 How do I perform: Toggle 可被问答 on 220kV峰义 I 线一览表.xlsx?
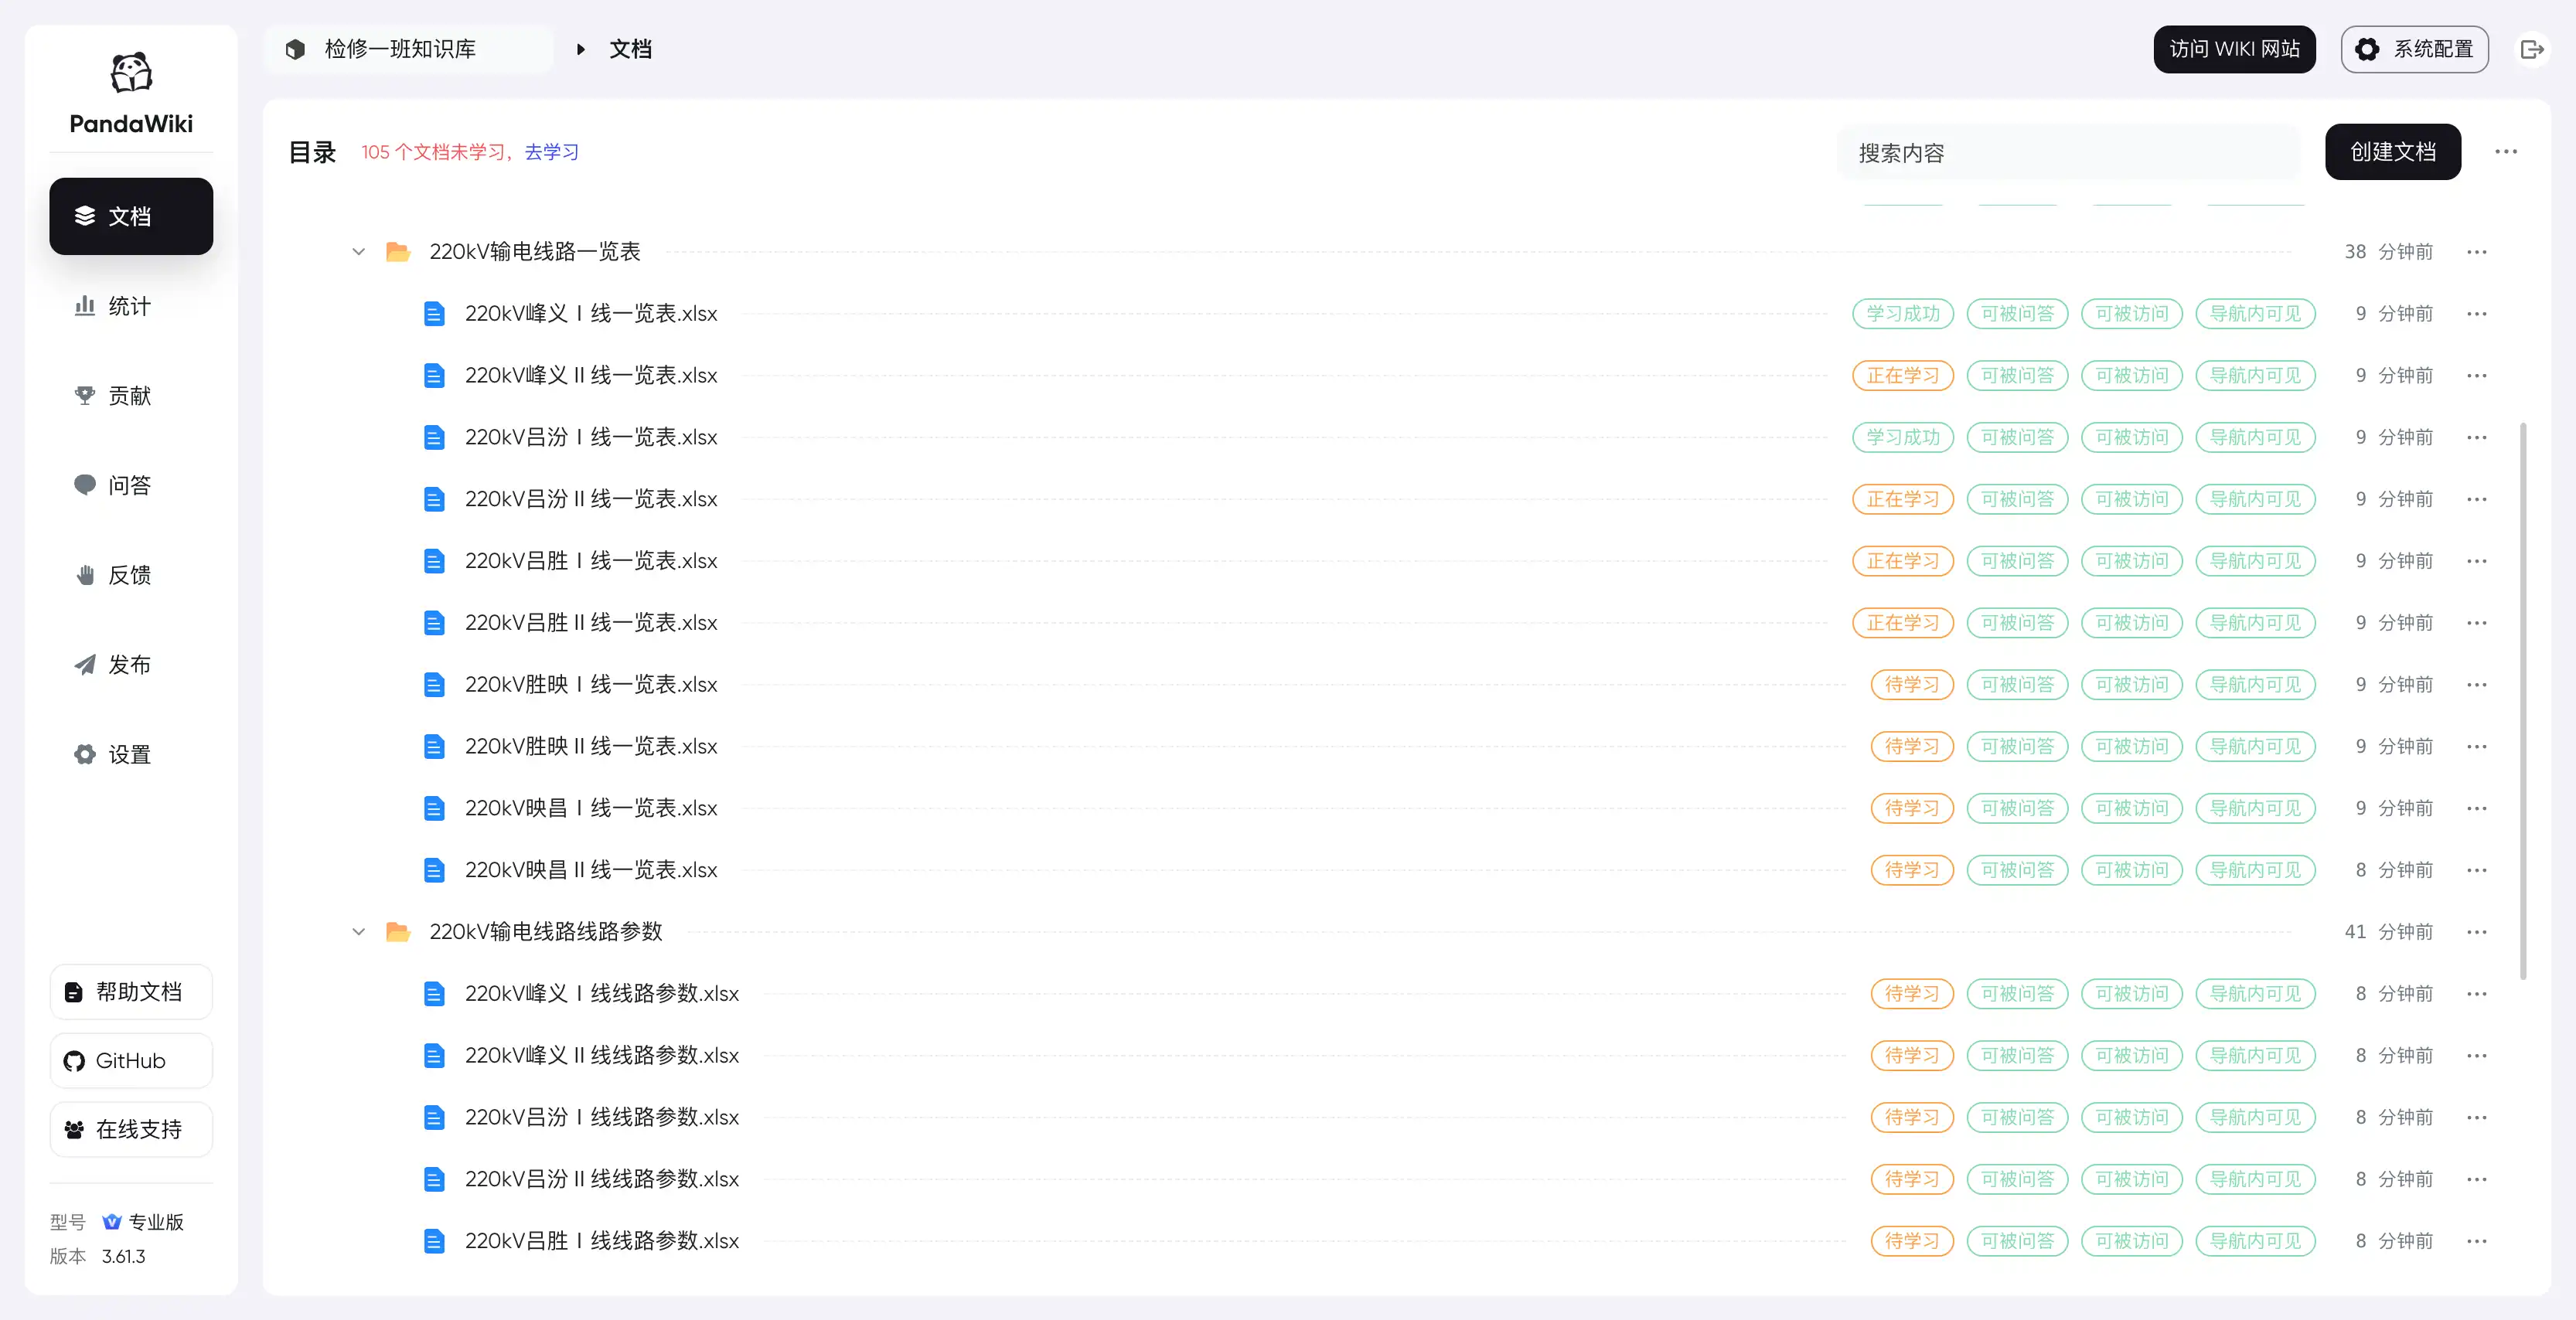(x=2017, y=313)
